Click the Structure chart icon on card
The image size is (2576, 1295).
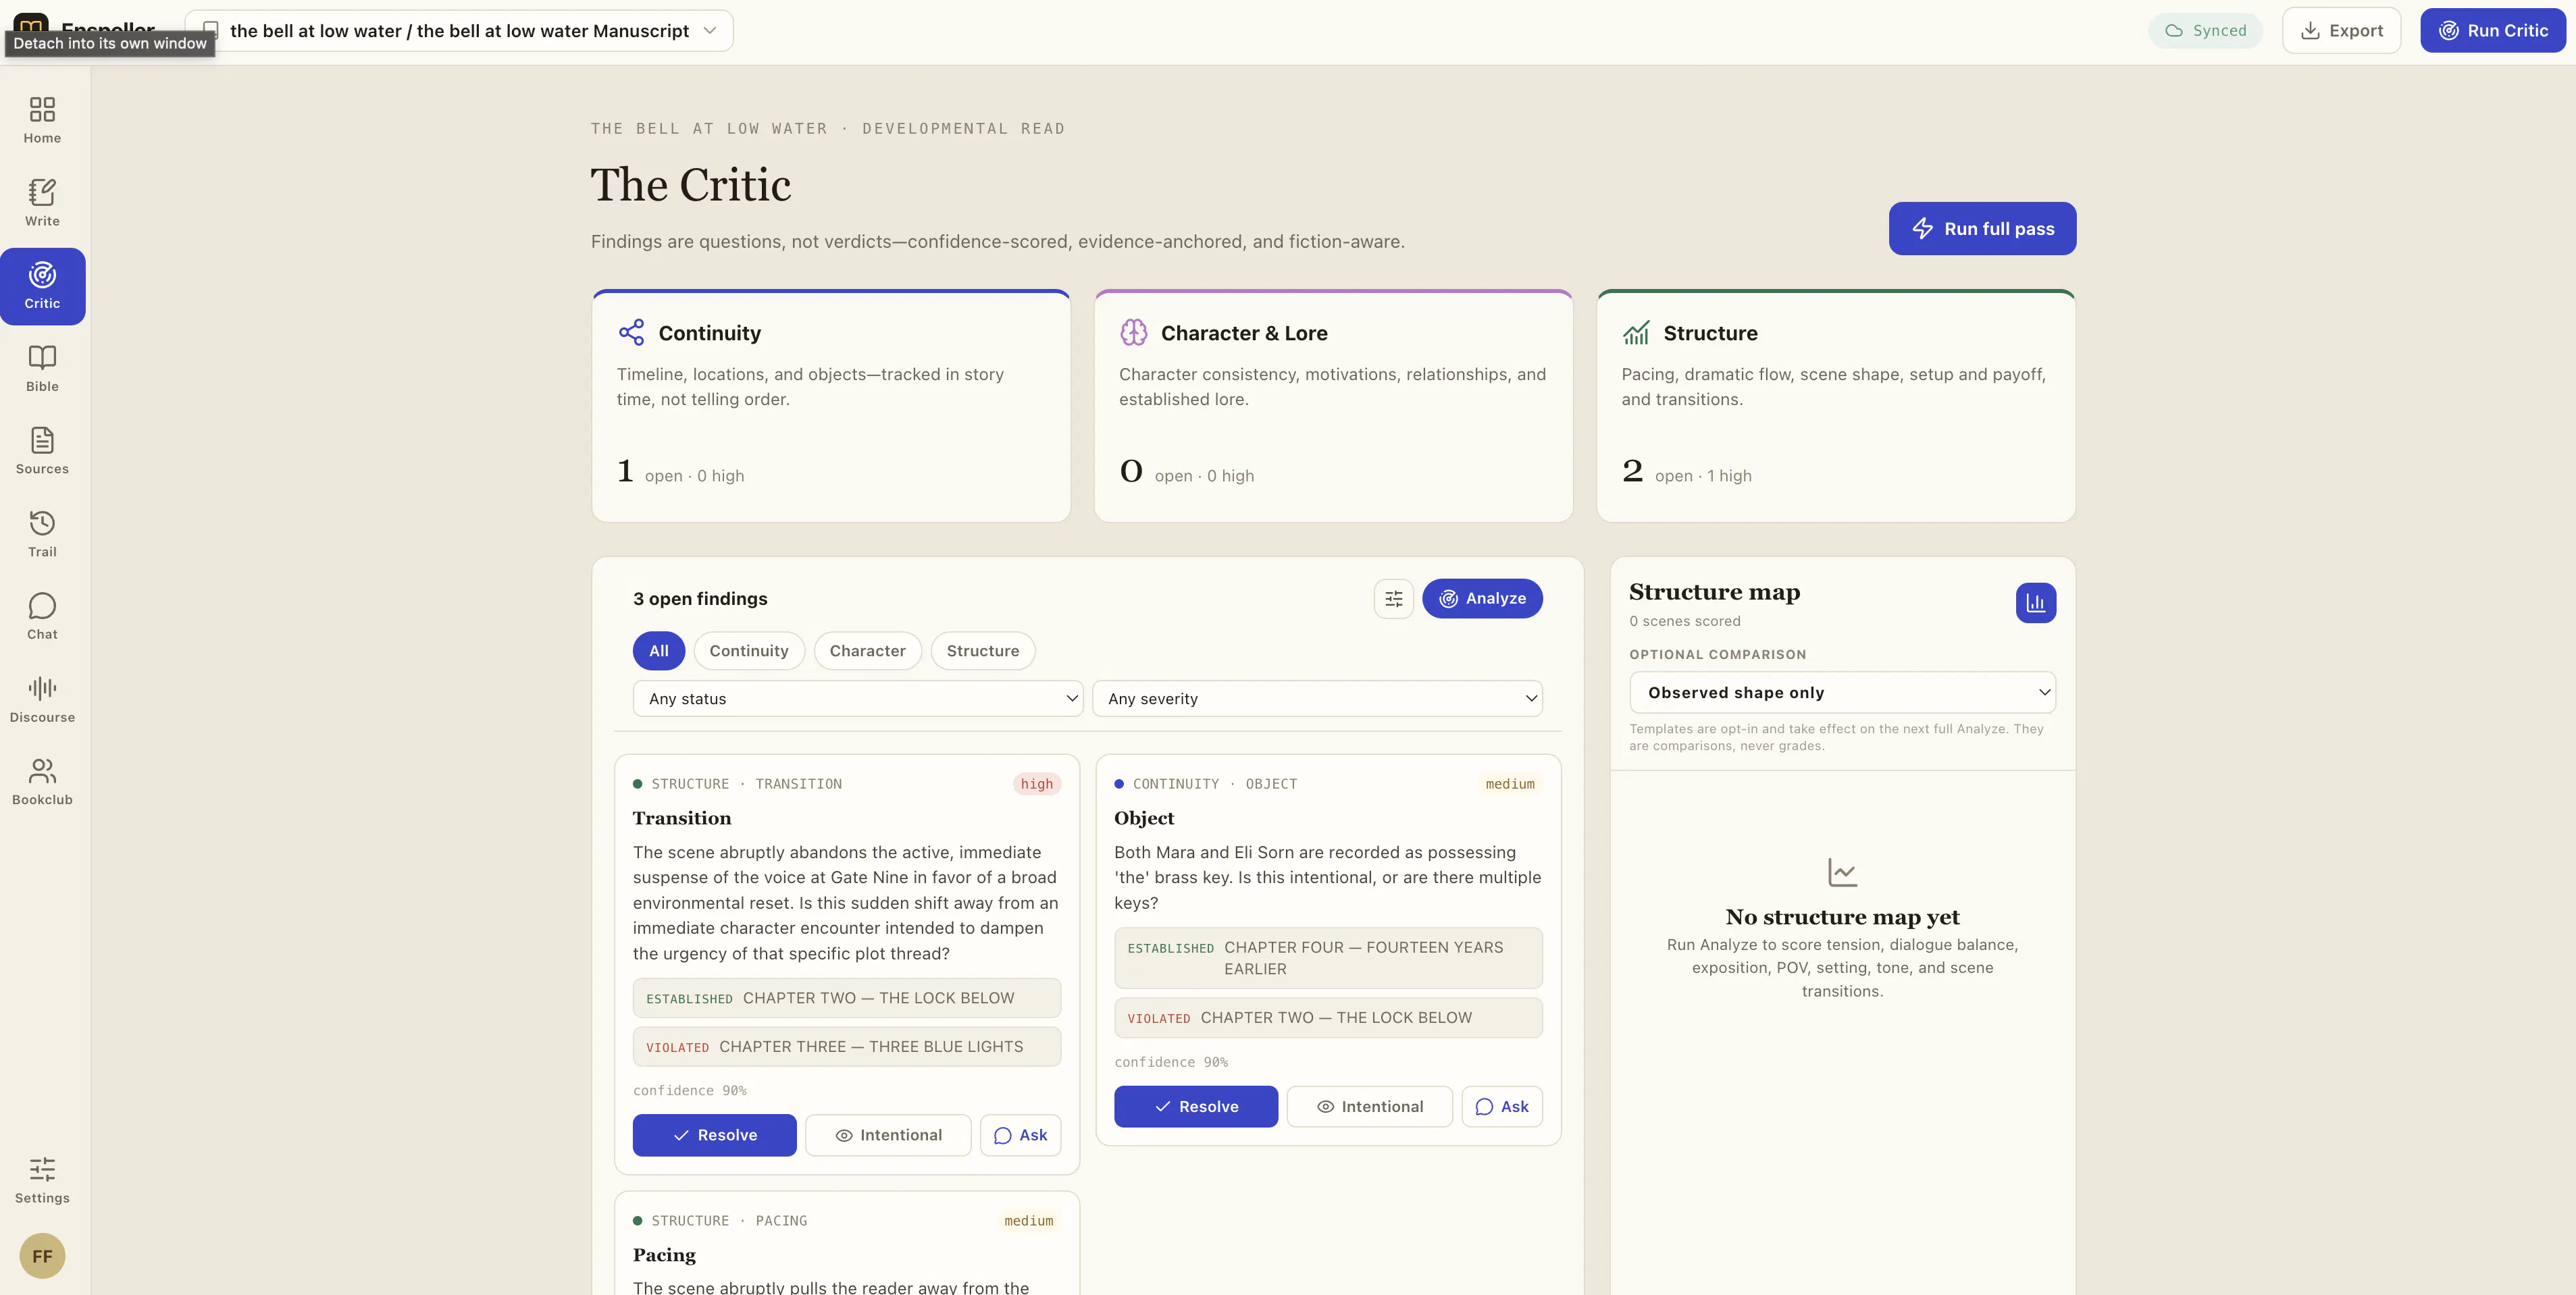coord(1636,333)
